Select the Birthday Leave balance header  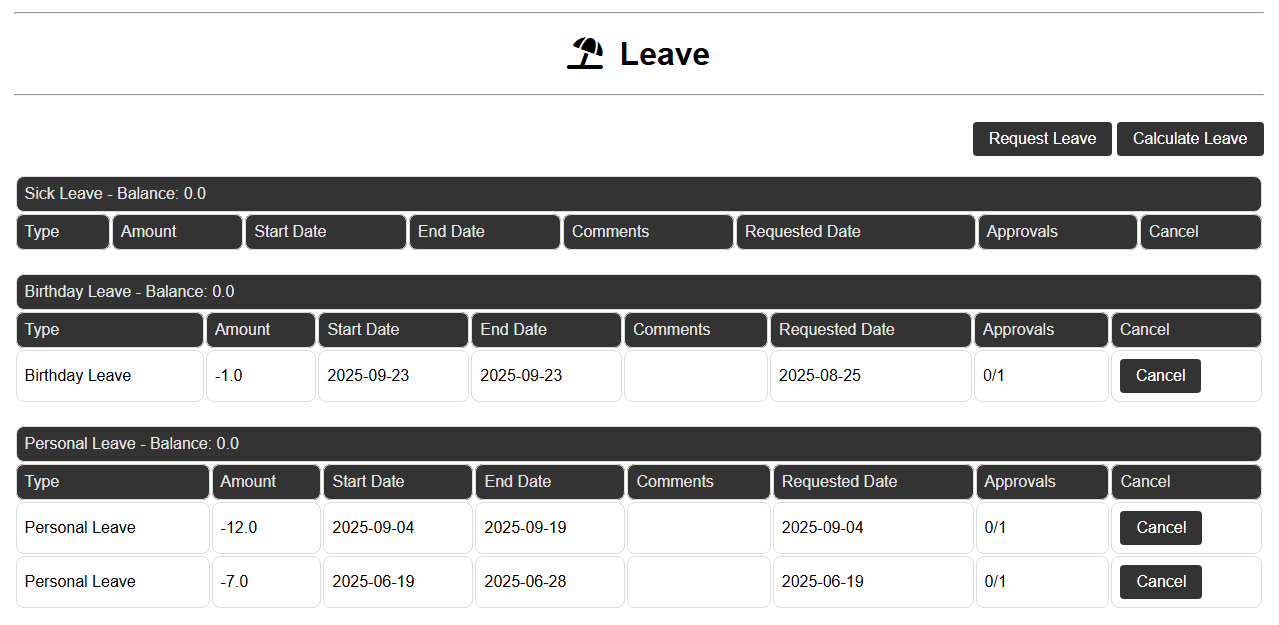(637, 291)
